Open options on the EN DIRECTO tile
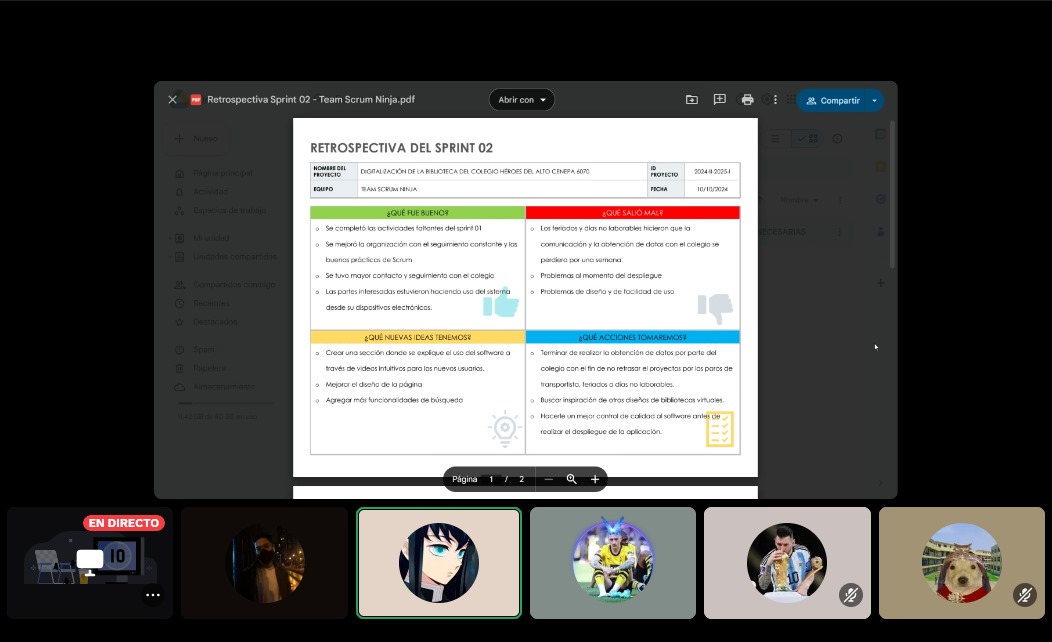Screen dimensions: 1052x642 (152, 595)
